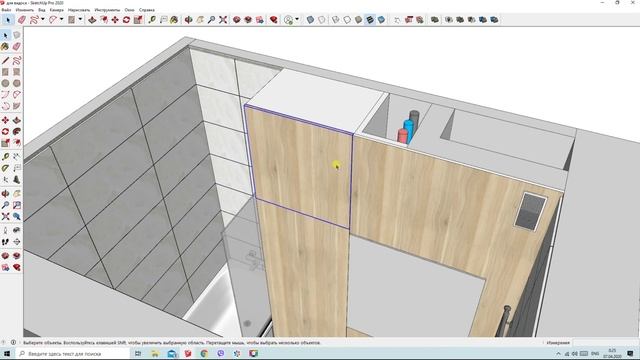The width and height of the screenshot is (640, 360).
Task: Activate the Move tool in top toolbar
Action: click(115, 20)
